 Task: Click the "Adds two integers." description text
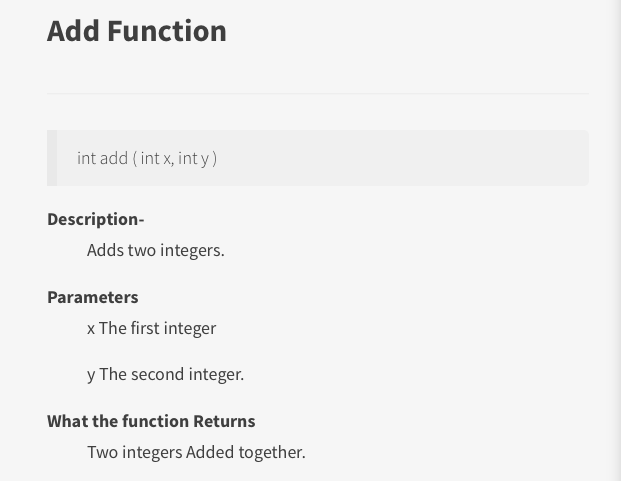click(156, 251)
